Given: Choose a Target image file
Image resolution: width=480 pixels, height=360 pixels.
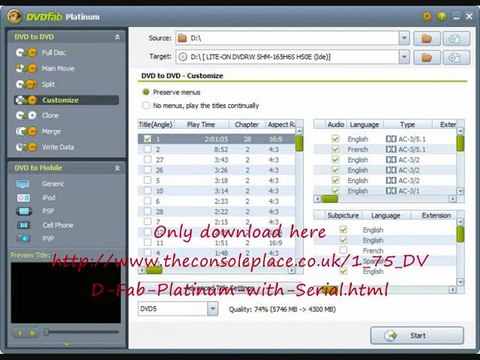Looking at the screenshot, I should (456, 57).
